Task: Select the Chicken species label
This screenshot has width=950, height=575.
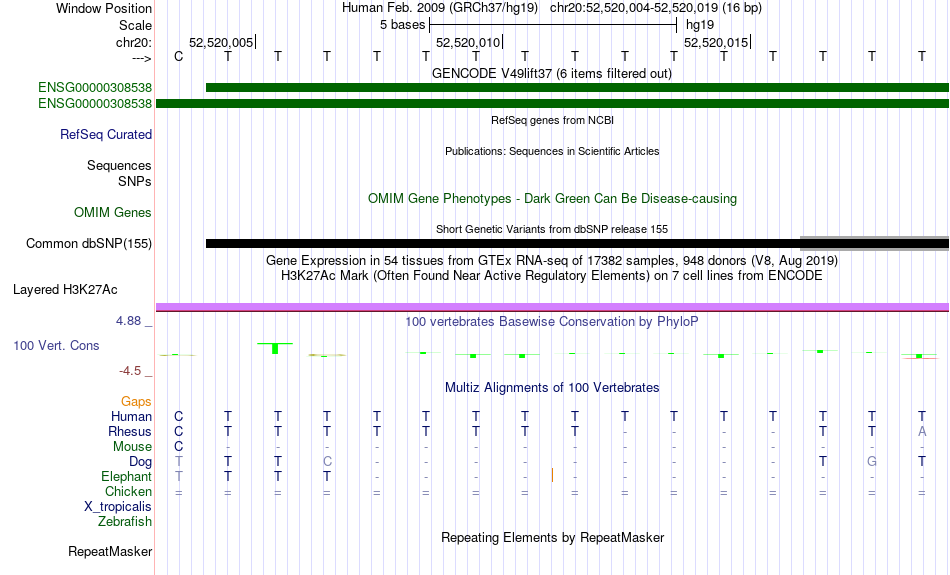Action: [x=128, y=491]
